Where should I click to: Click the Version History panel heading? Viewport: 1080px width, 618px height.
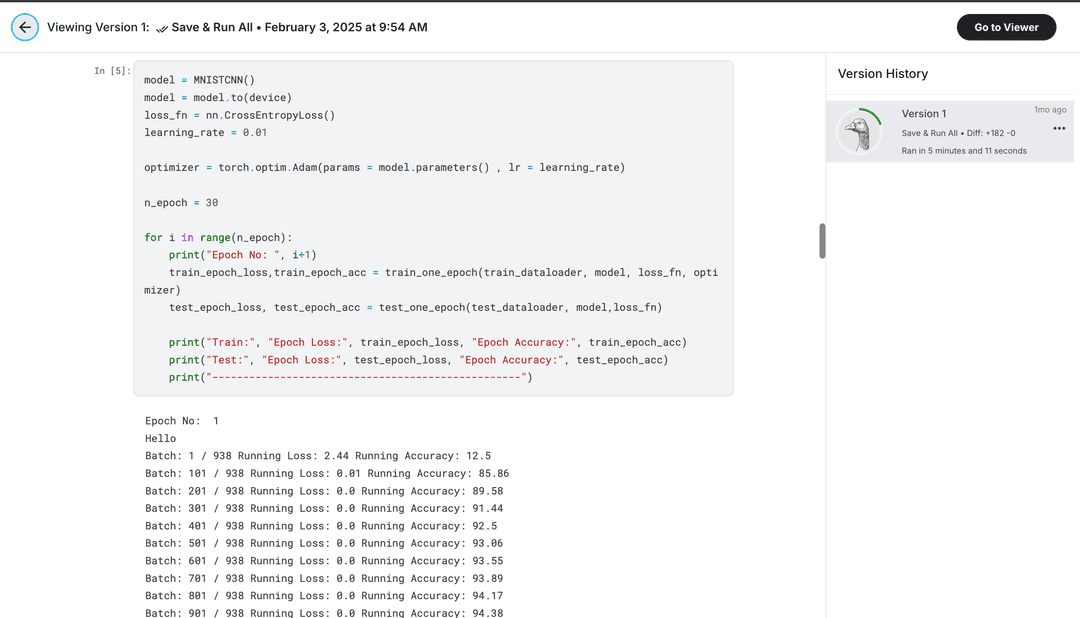(x=881, y=74)
